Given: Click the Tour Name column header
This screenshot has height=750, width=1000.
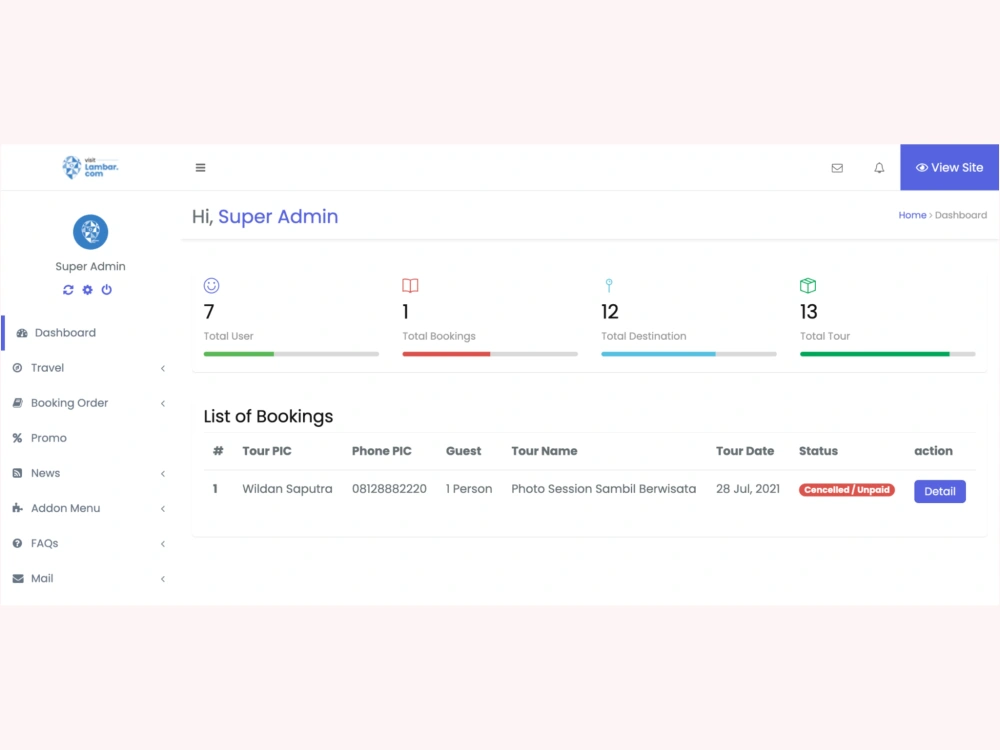Looking at the screenshot, I should (x=544, y=451).
